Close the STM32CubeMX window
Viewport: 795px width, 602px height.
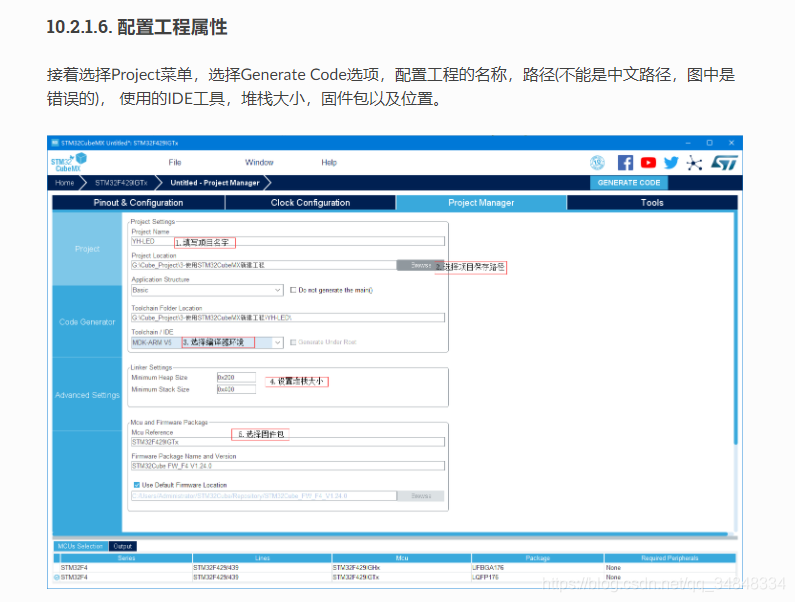click(x=731, y=143)
